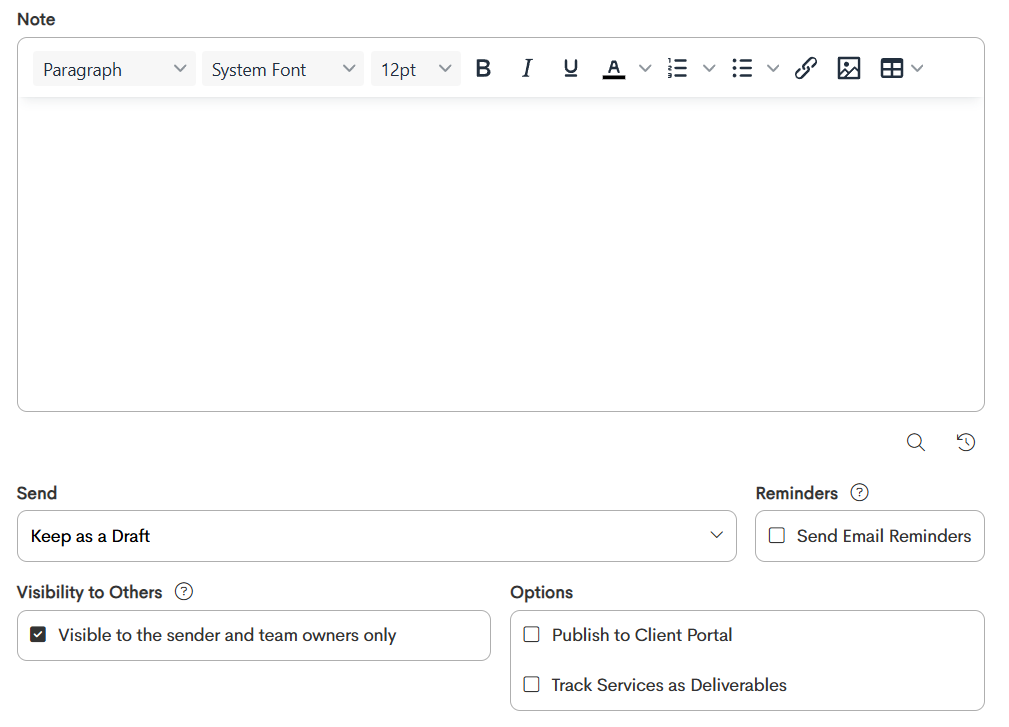Show help for Visibility to Others

184,591
